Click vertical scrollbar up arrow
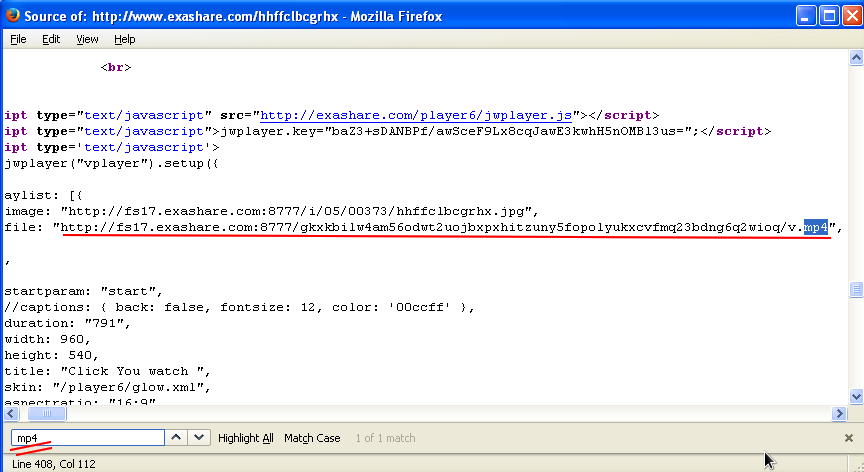Viewport: 864px width, 472px height. [856, 57]
